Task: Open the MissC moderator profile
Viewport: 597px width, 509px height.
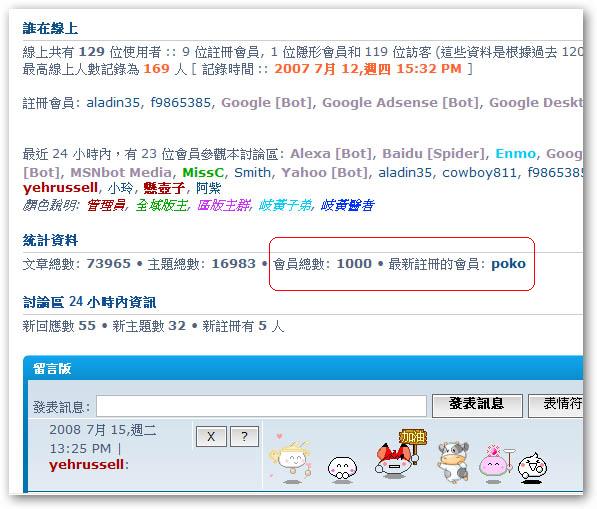Action: pos(203,172)
